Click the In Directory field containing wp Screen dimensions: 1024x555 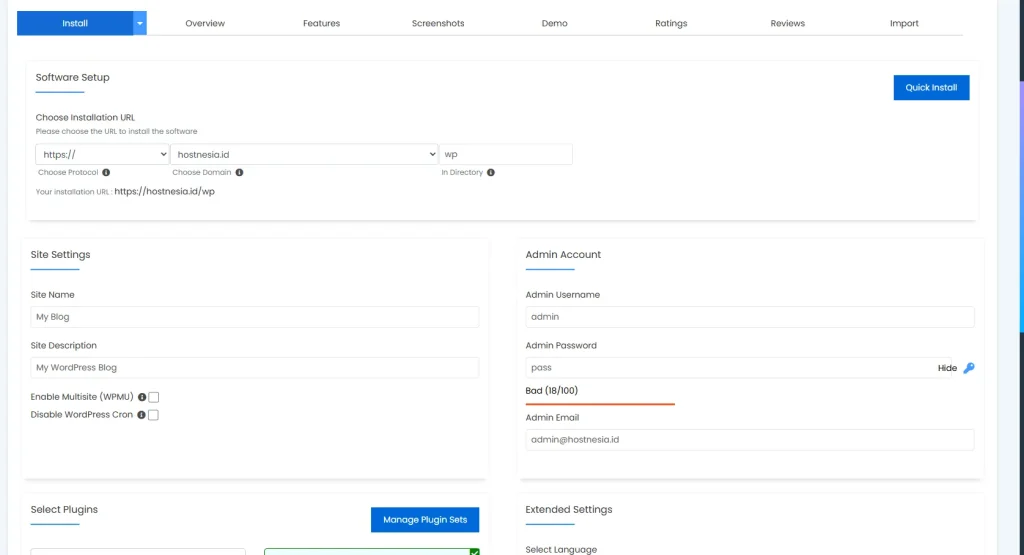506,154
